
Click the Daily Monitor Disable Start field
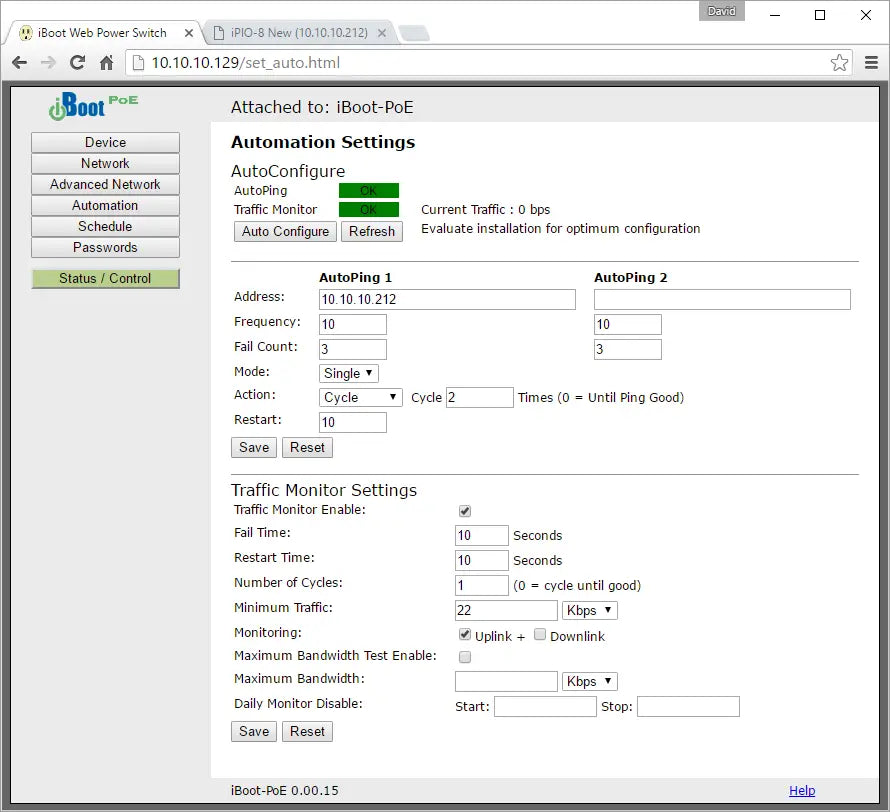(x=545, y=706)
